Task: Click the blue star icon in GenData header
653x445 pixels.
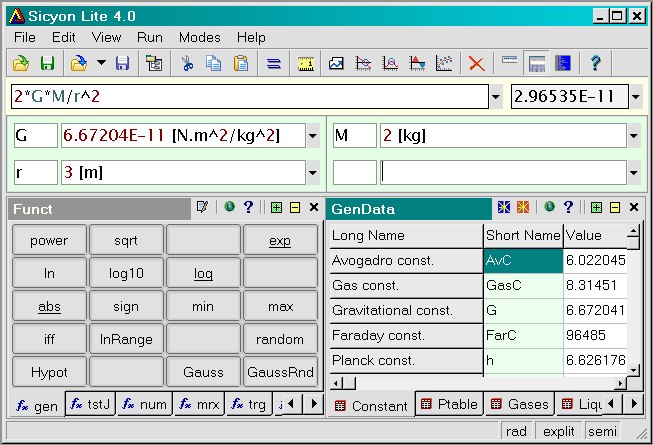Action: 504,206
